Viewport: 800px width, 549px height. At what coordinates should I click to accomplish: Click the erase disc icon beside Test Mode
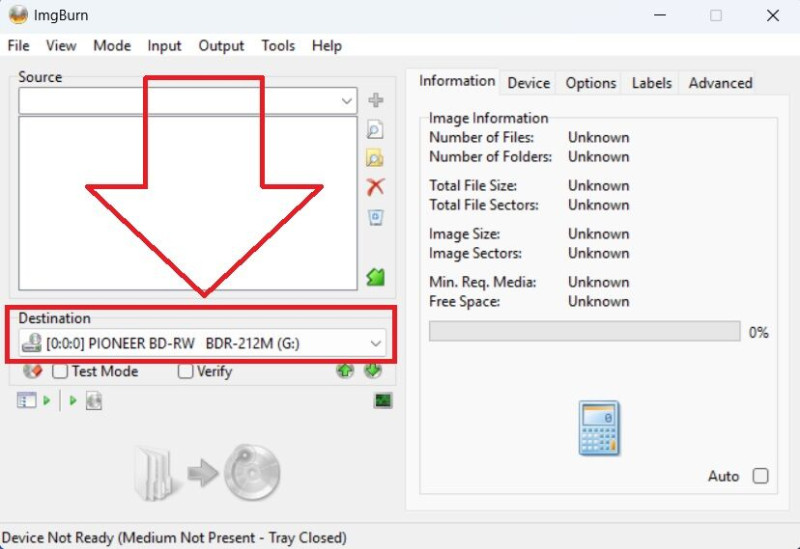point(33,371)
